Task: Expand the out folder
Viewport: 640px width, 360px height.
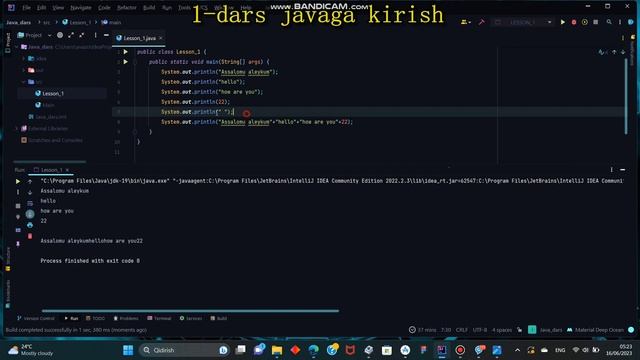Action: click(x=24, y=70)
